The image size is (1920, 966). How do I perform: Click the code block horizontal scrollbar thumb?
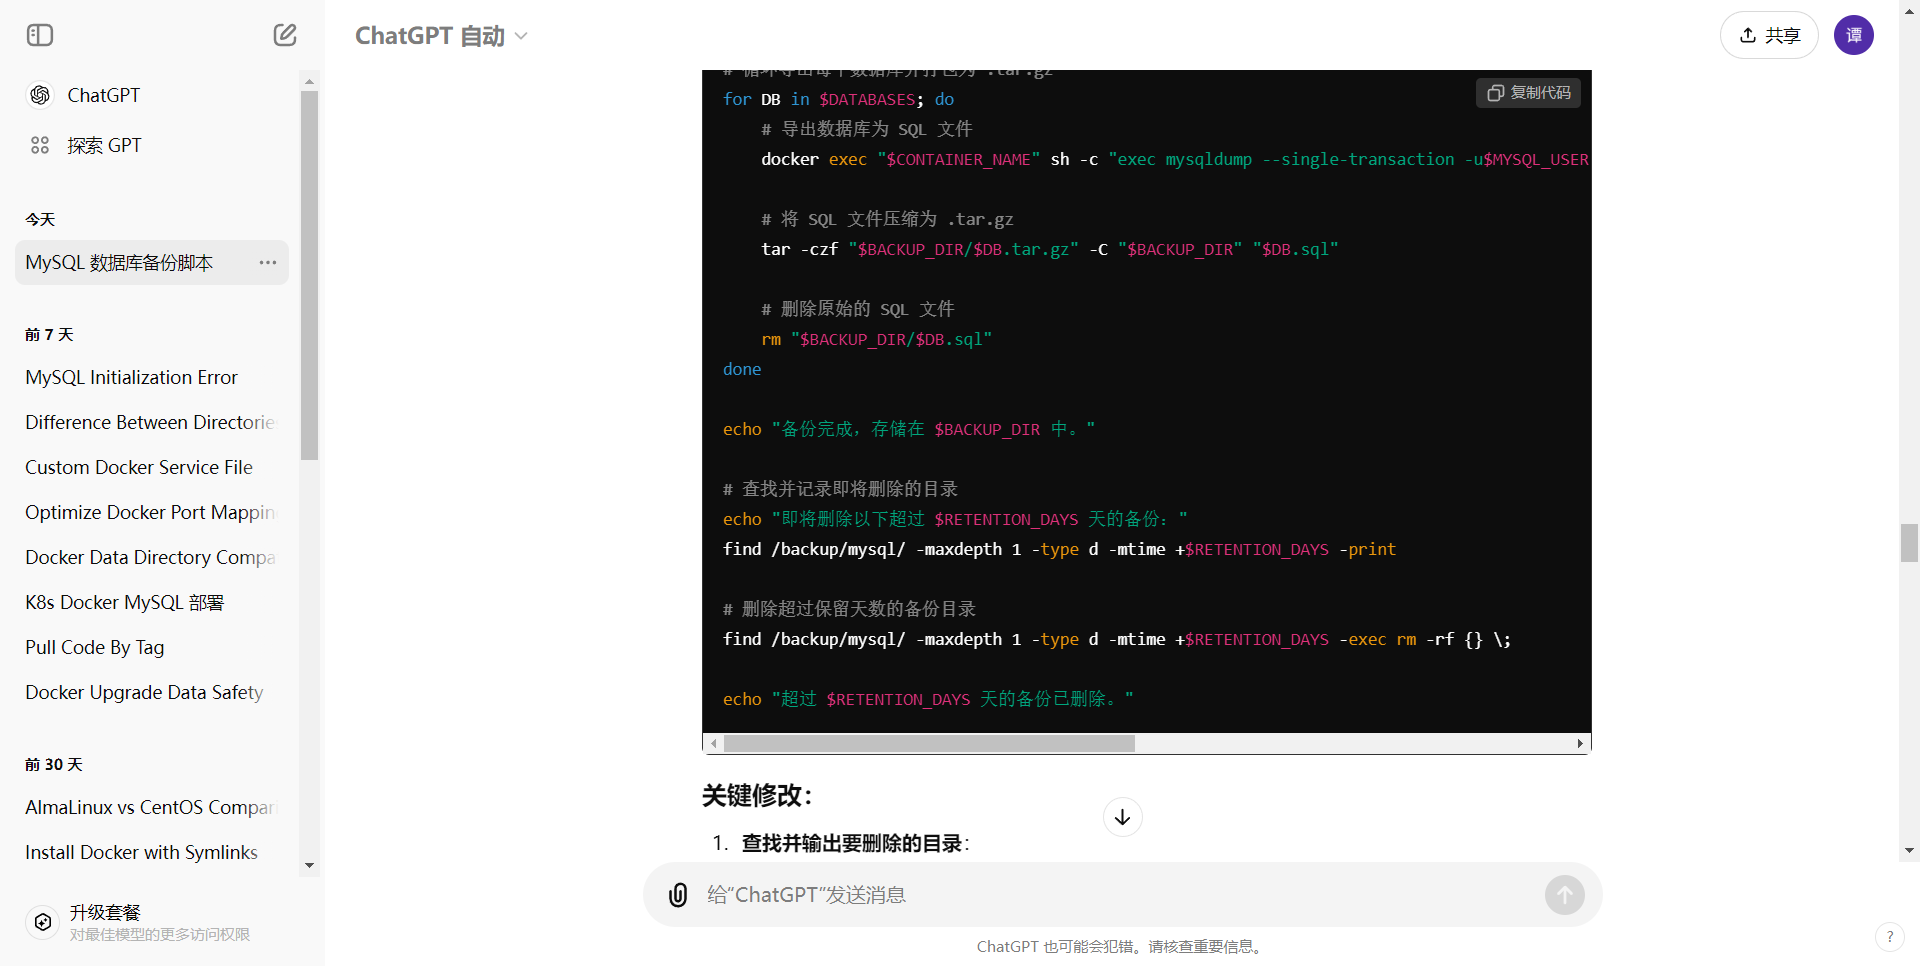pos(929,744)
